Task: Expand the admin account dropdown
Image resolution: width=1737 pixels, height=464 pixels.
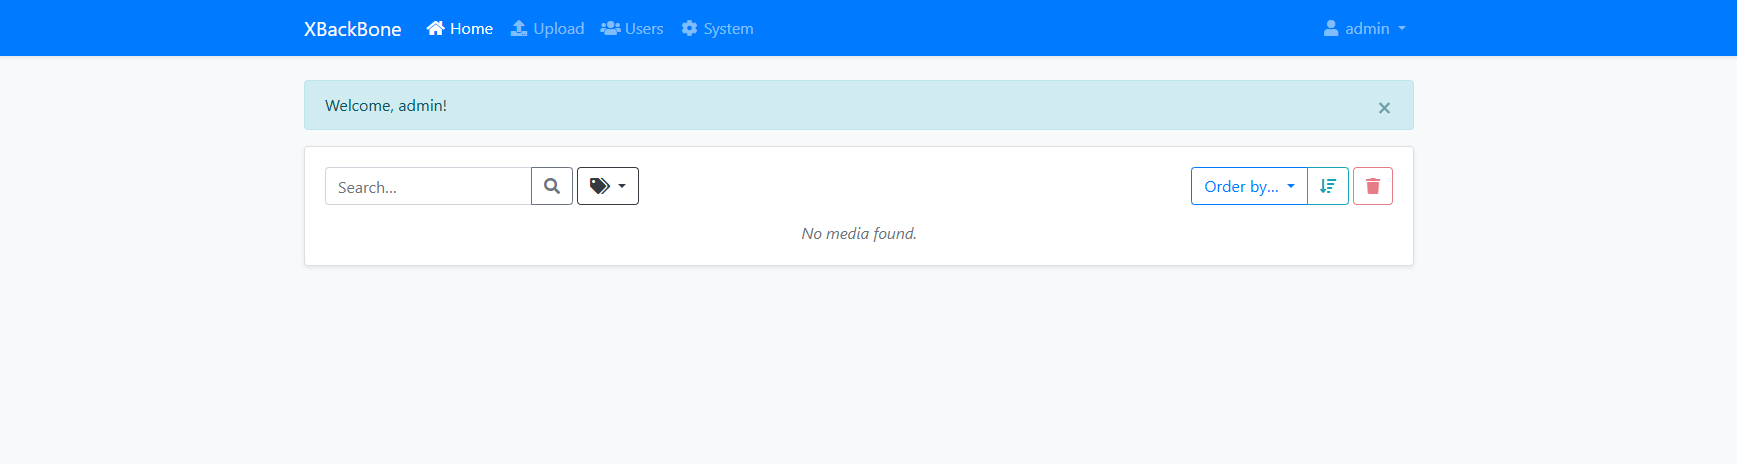Action: pyautogui.click(x=1365, y=28)
